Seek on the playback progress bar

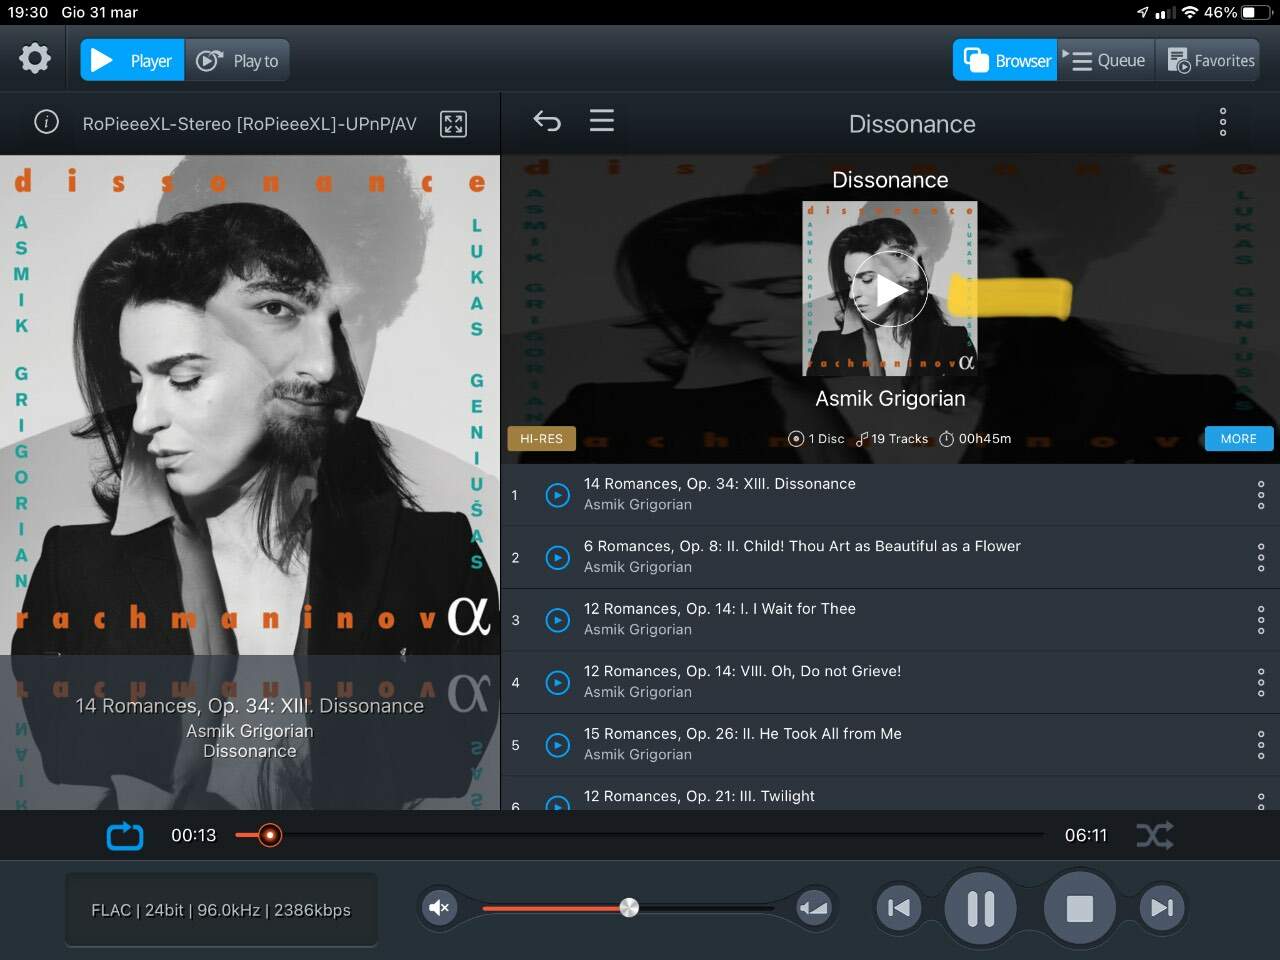[x=640, y=835]
